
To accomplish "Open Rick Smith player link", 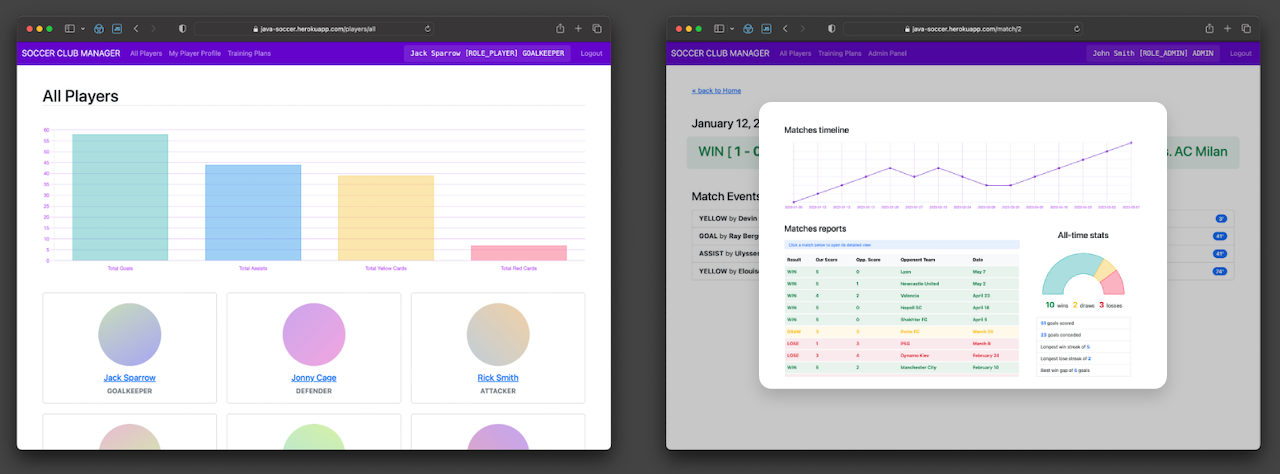I will pos(498,378).
